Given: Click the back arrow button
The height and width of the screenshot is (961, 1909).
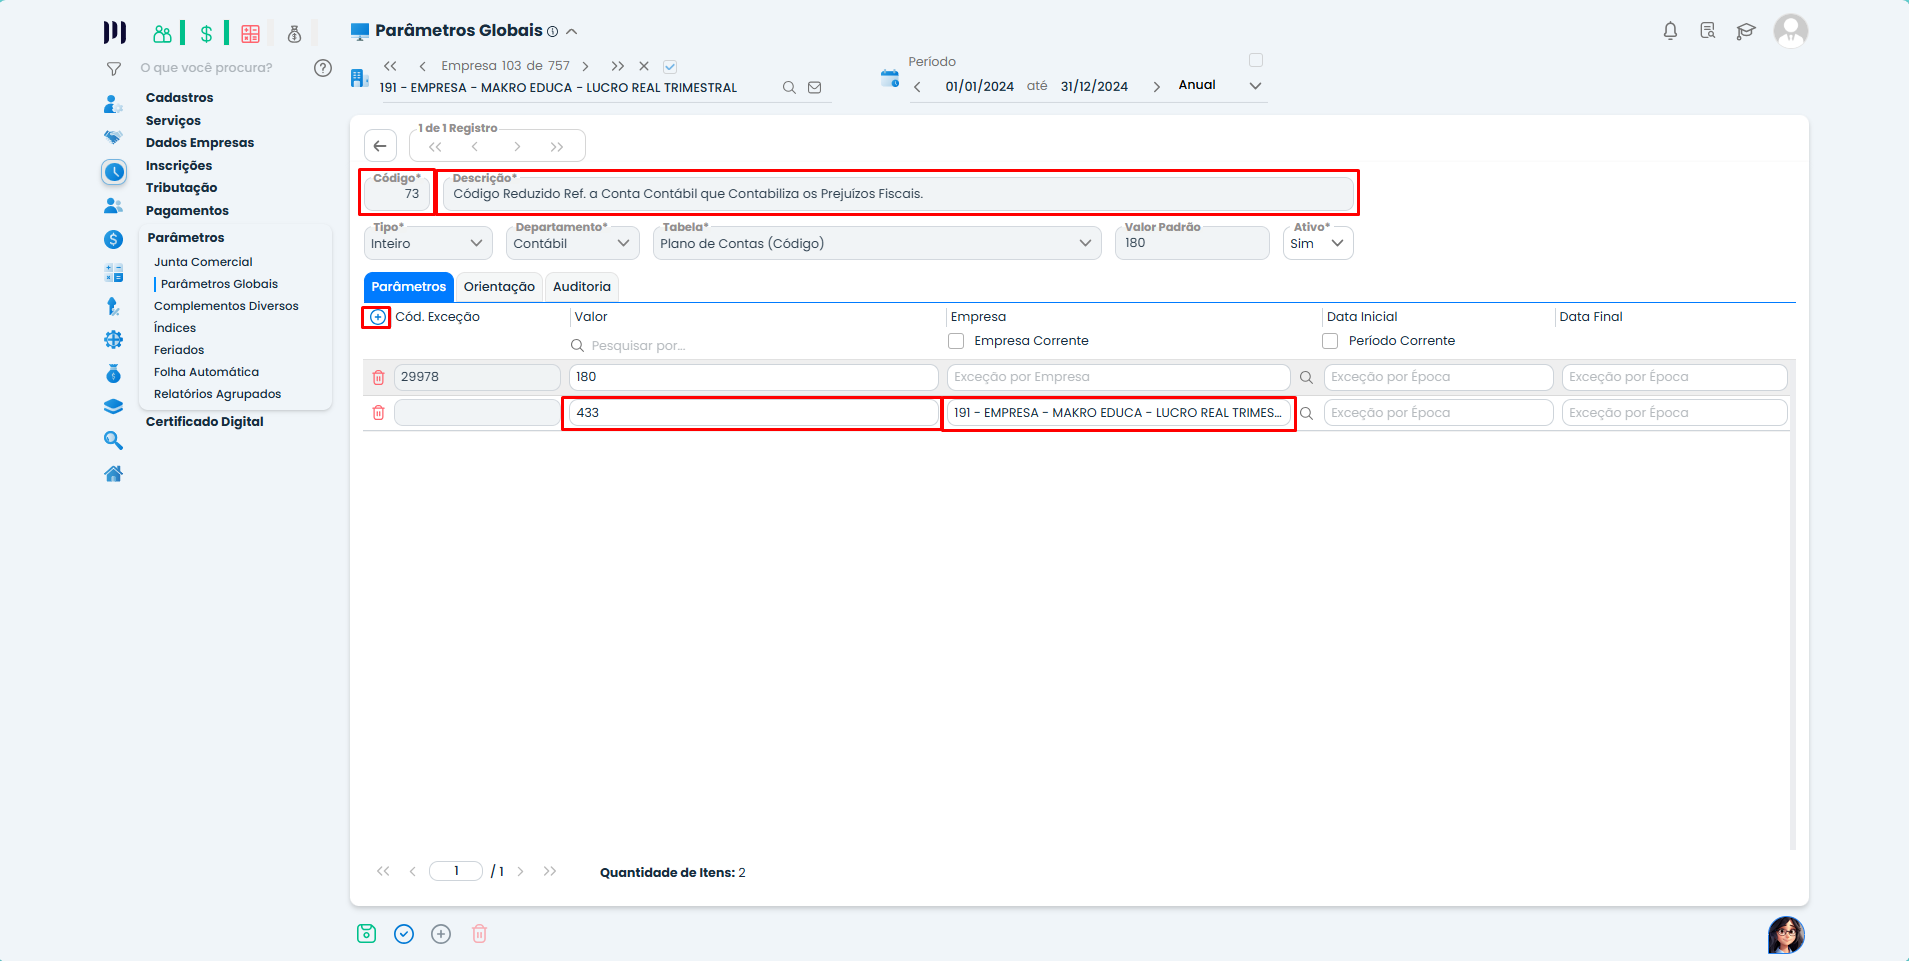Looking at the screenshot, I should click(380, 146).
